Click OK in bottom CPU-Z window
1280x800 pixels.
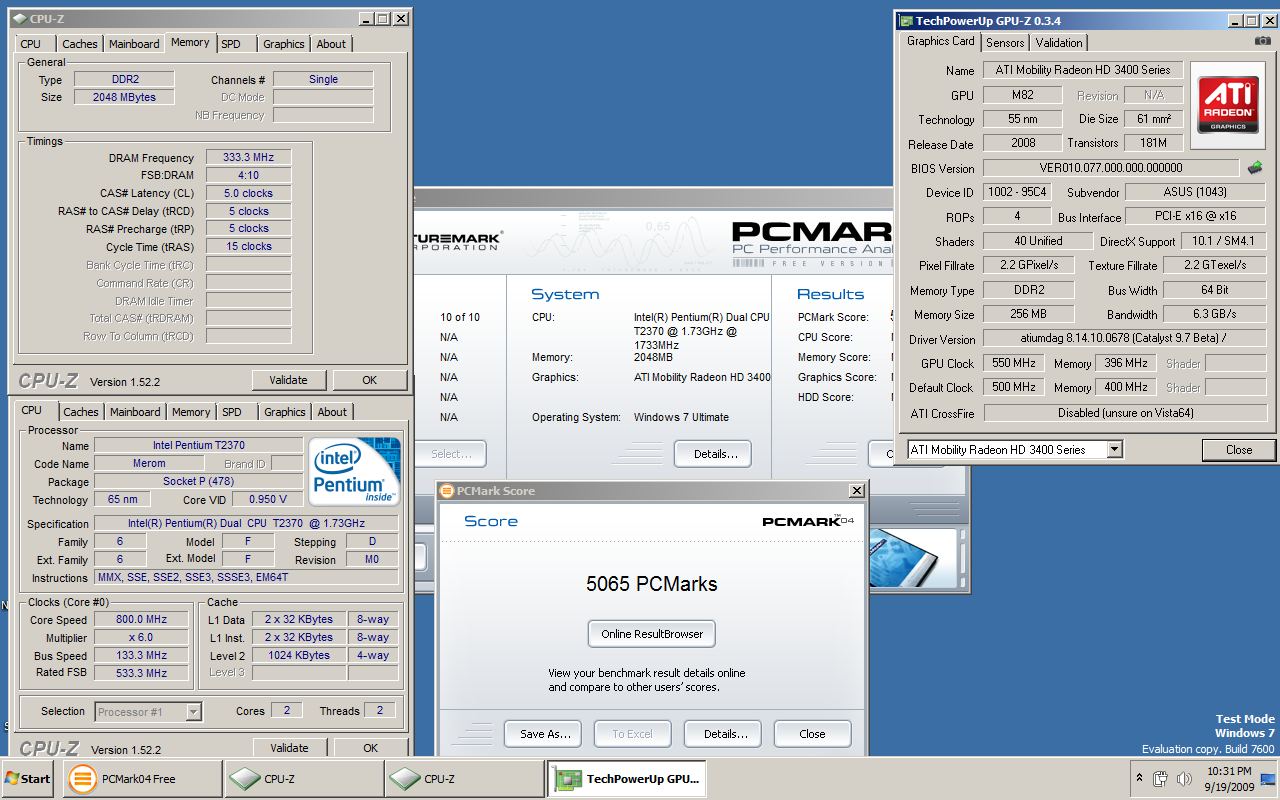(x=371, y=747)
